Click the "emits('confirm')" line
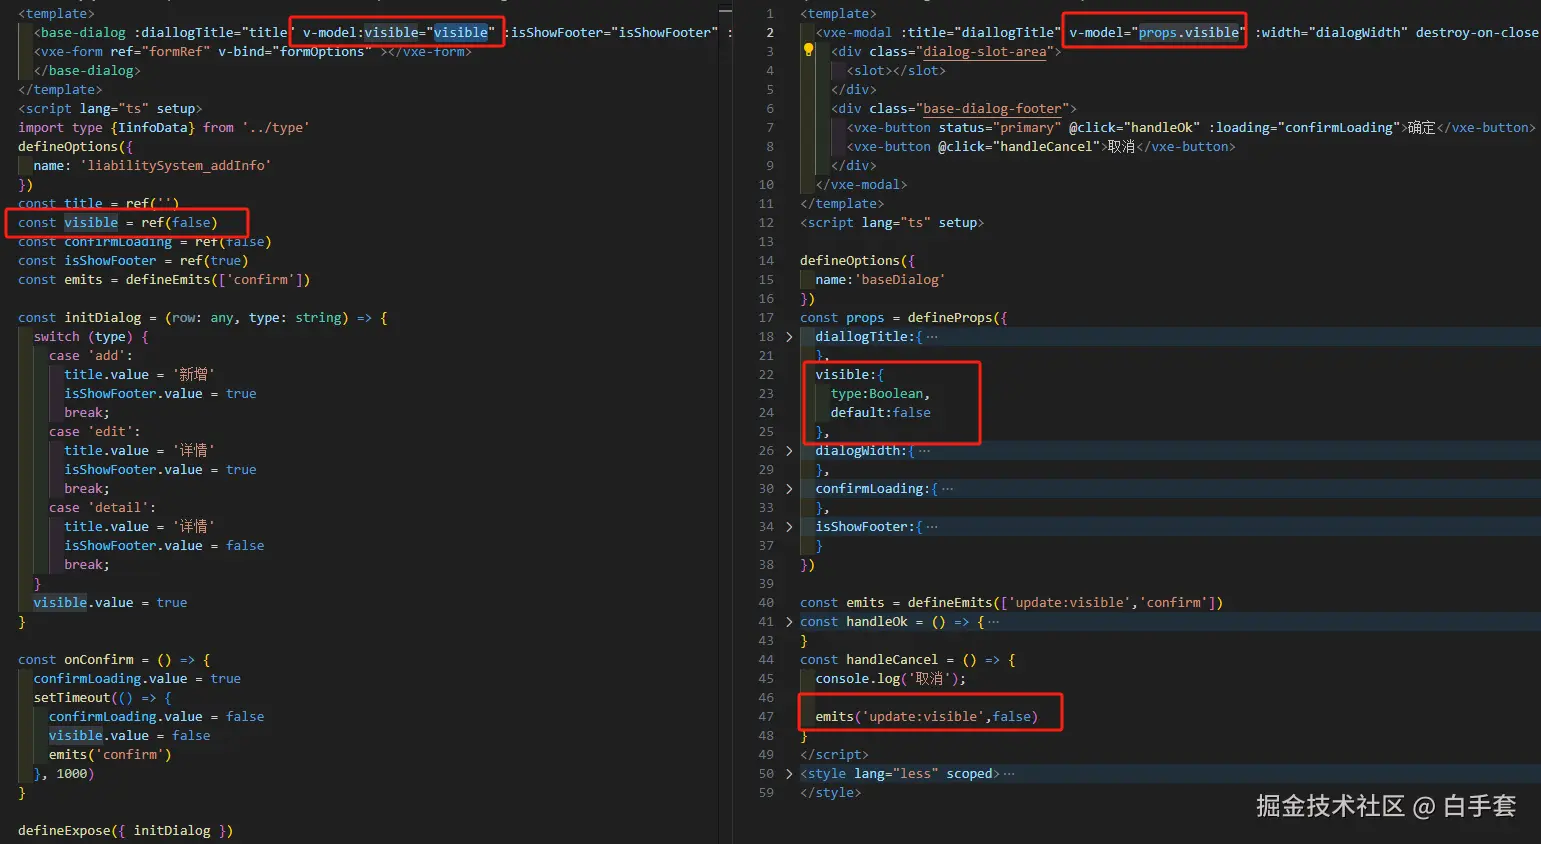Viewport: 1541px width, 844px height. coord(110,755)
